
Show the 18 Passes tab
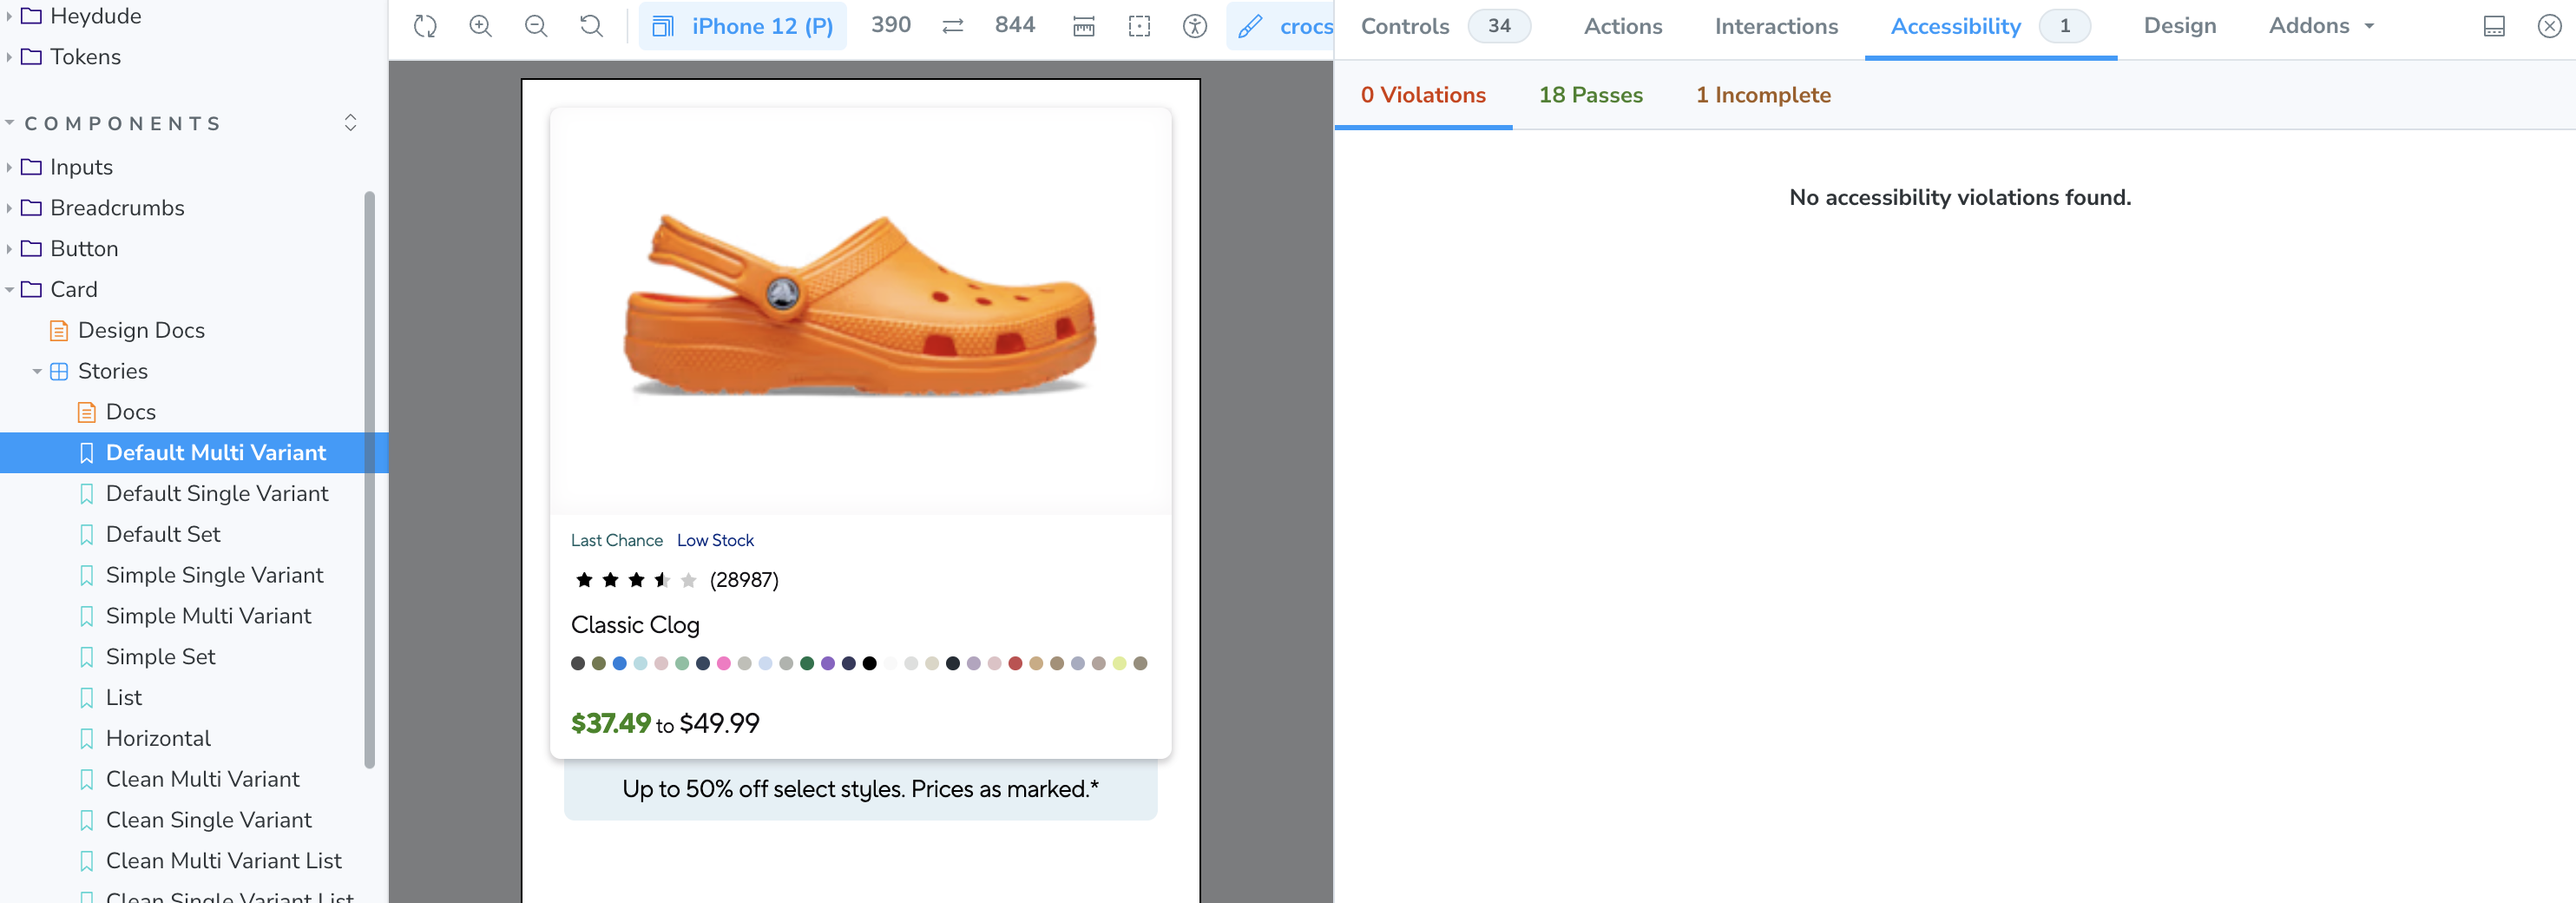1590,95
